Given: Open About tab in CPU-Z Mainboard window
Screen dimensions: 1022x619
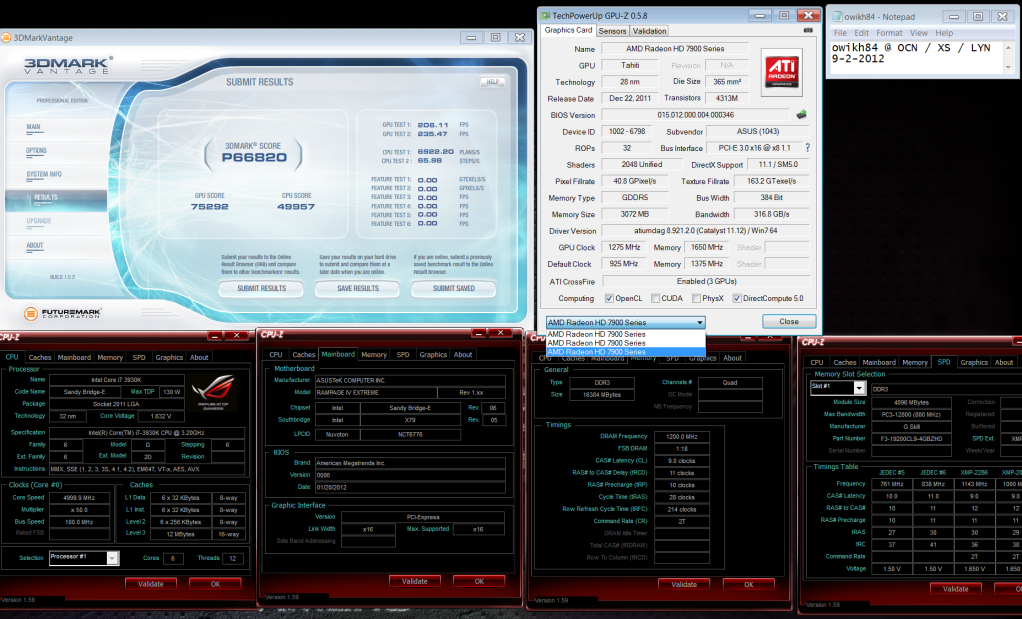Looking at the screenshot, I should click(463, 354).
